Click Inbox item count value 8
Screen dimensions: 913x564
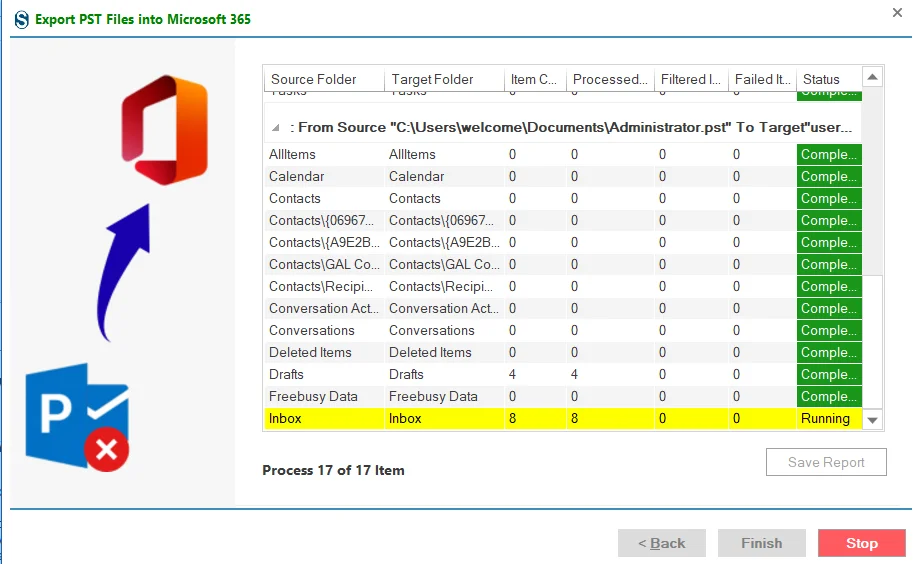512,418
